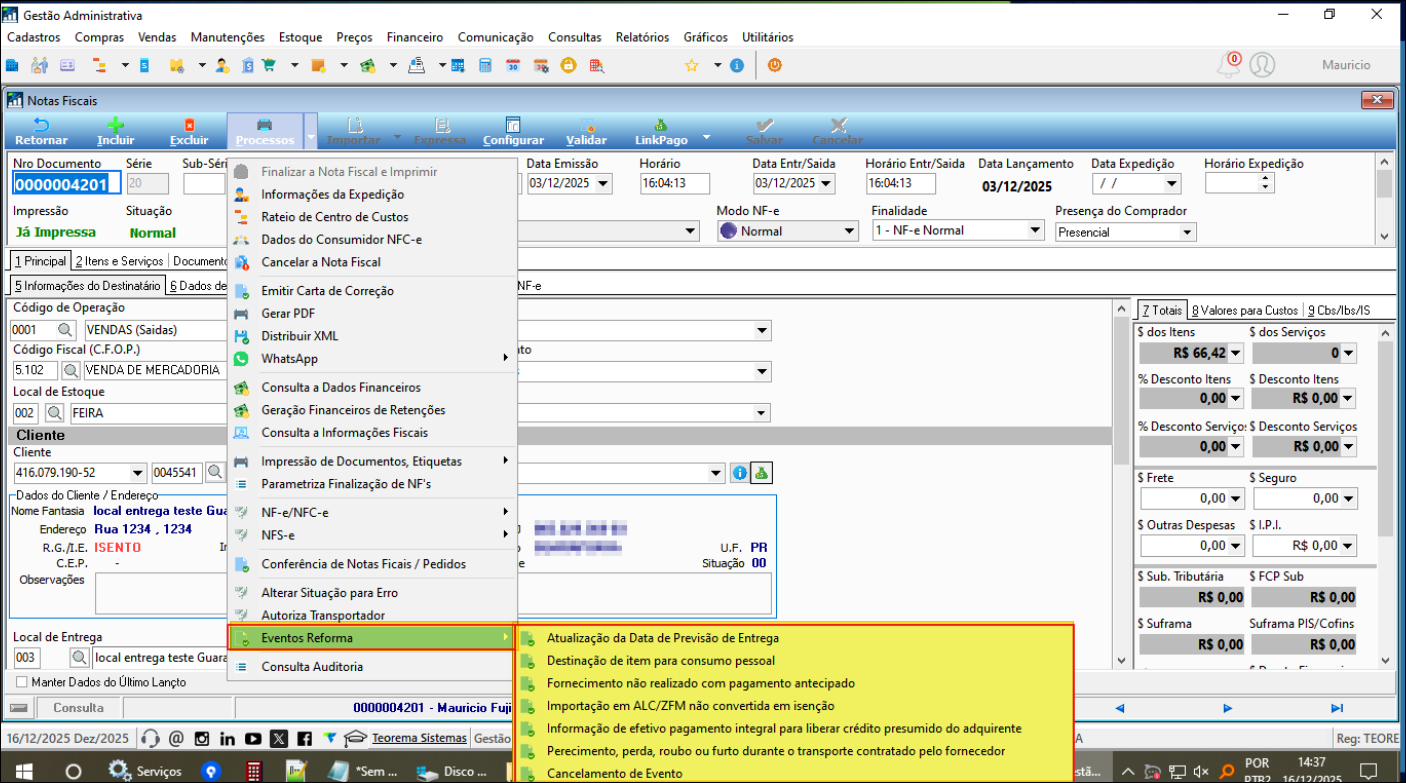The width and height of the screenshot is (1406, 783).
Task: Toggle Manter Dados do Último Lançto checkbox
Action: (22, 682)
